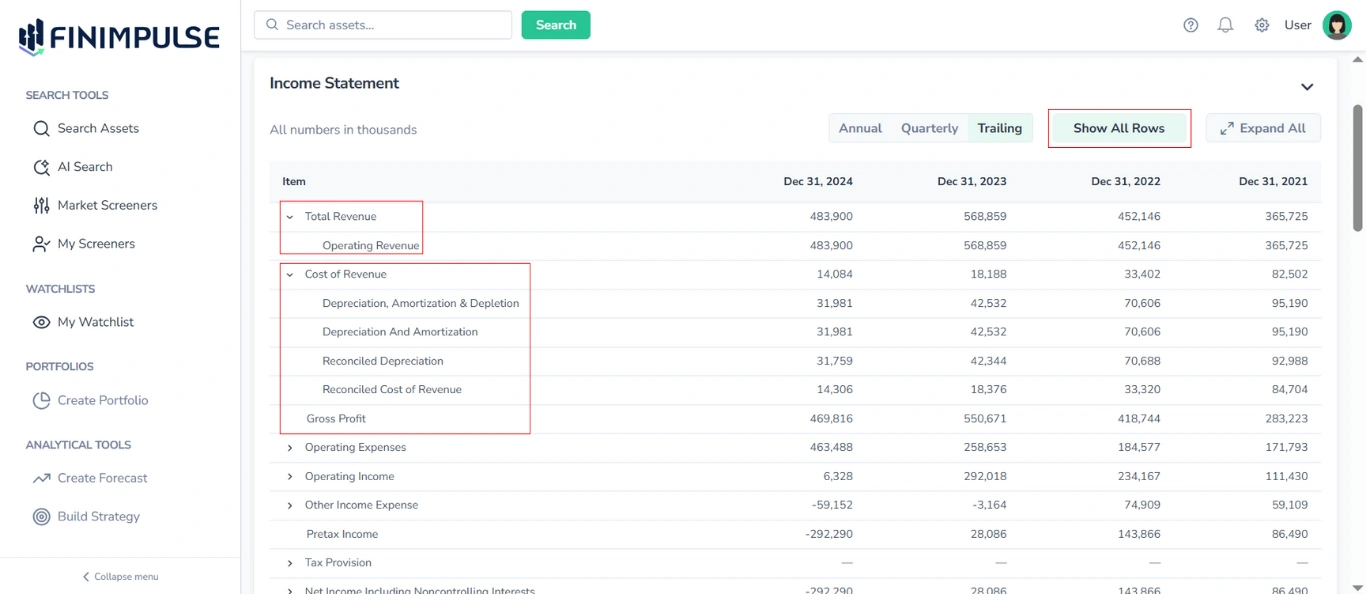Open the settings gear
Image resolution: width=1366 pixels, height=595 pixels.
click(x=1262, y=24)
